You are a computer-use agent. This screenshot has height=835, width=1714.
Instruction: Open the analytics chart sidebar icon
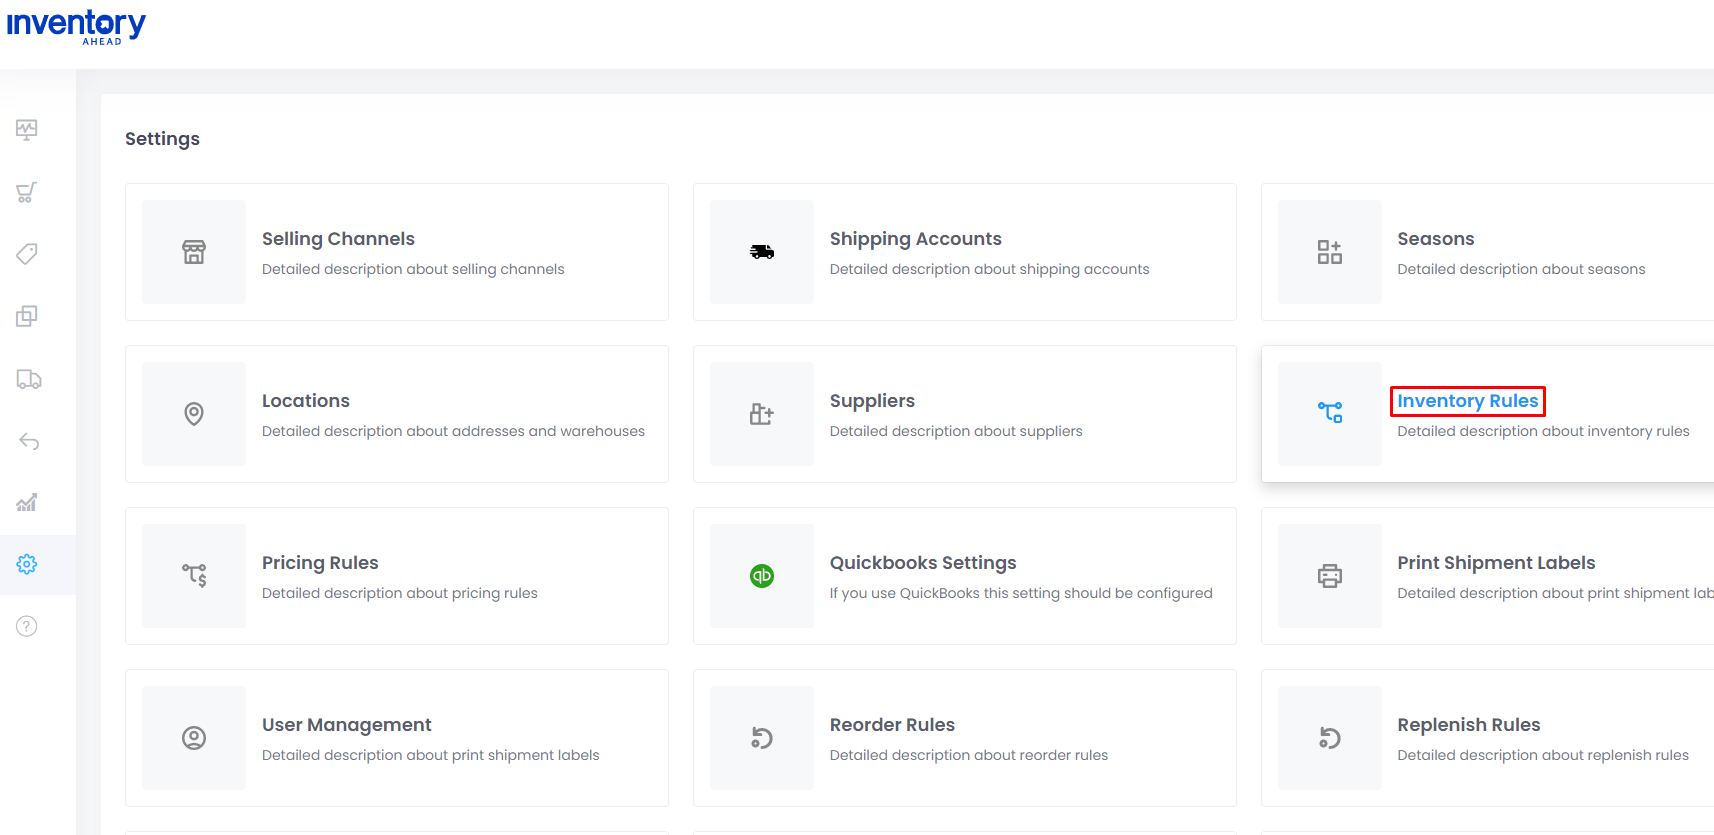point(27,502)
